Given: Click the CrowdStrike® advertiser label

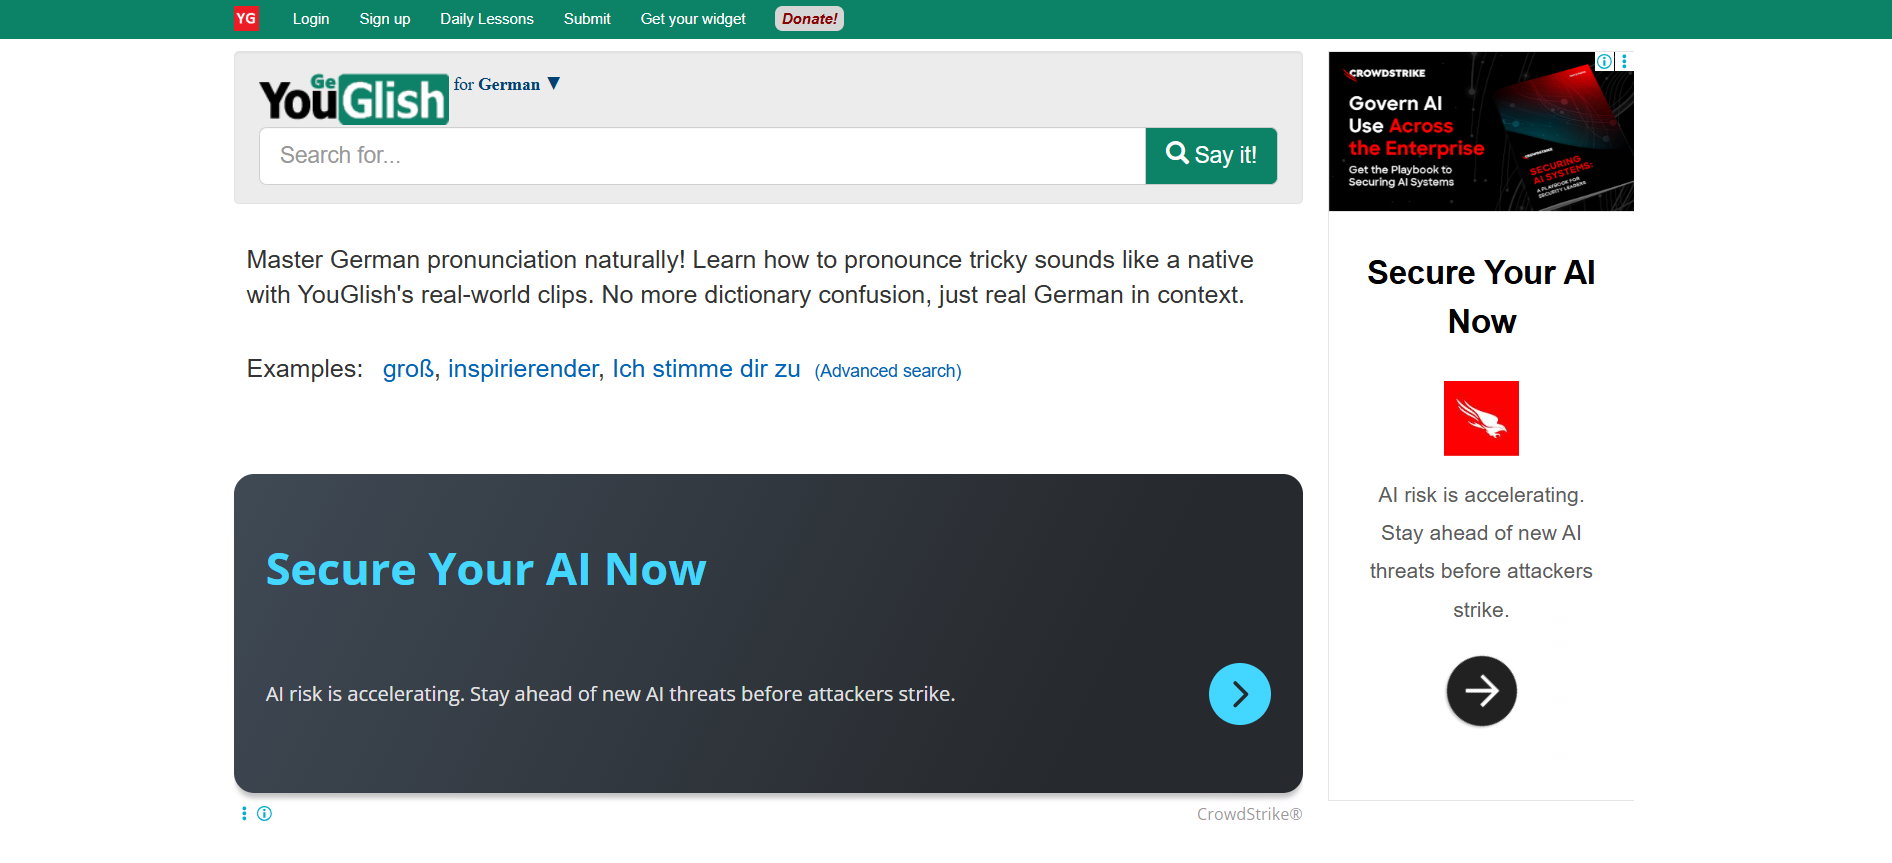Looking at the screenshot, I should pyautogui.click(x=1249, y=814).
